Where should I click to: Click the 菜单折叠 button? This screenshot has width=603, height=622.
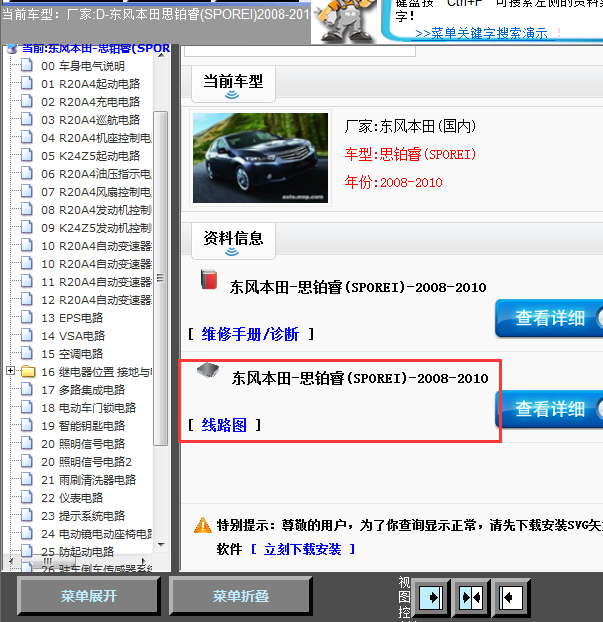(x=241, y=596)
